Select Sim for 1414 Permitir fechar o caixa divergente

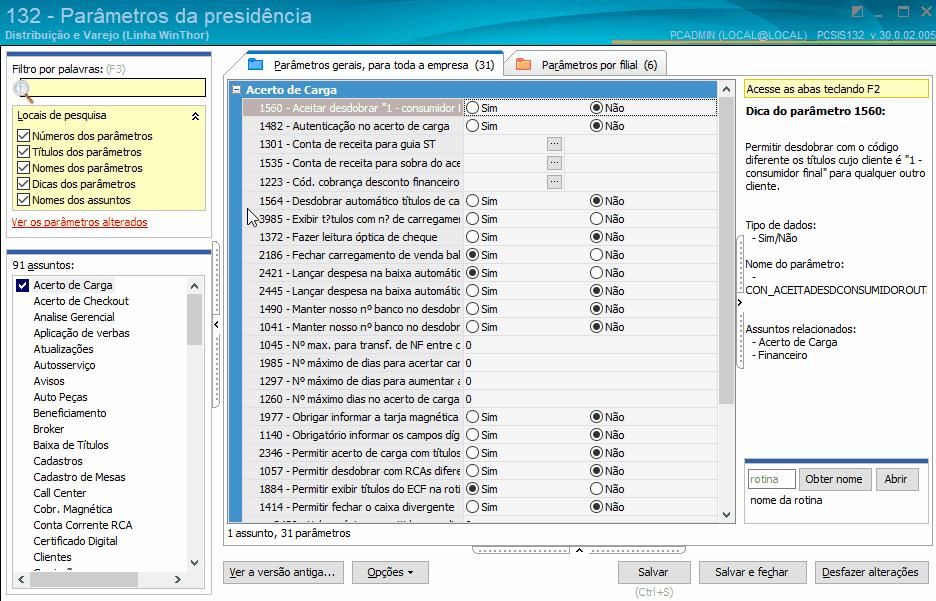(x=472, y=507)
